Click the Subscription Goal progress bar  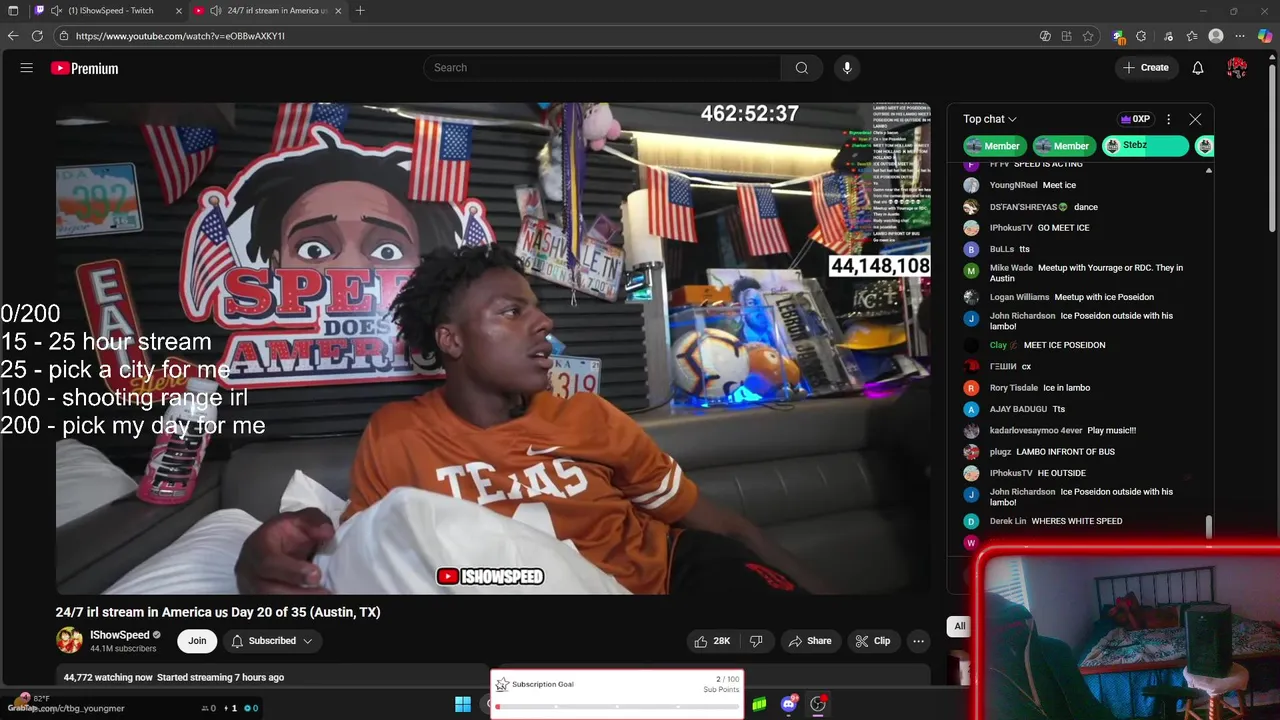point(617,707)
